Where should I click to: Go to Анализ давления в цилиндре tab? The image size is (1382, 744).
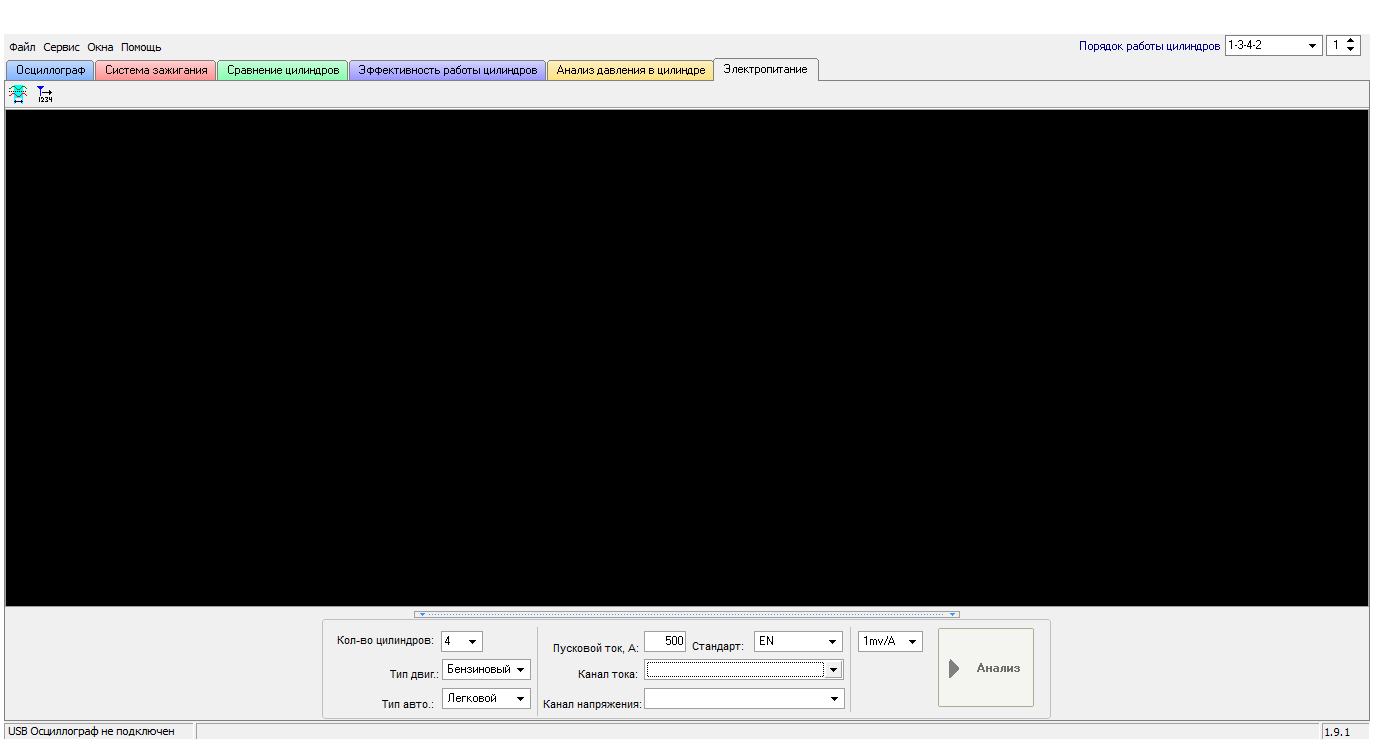tap(631, 70)
